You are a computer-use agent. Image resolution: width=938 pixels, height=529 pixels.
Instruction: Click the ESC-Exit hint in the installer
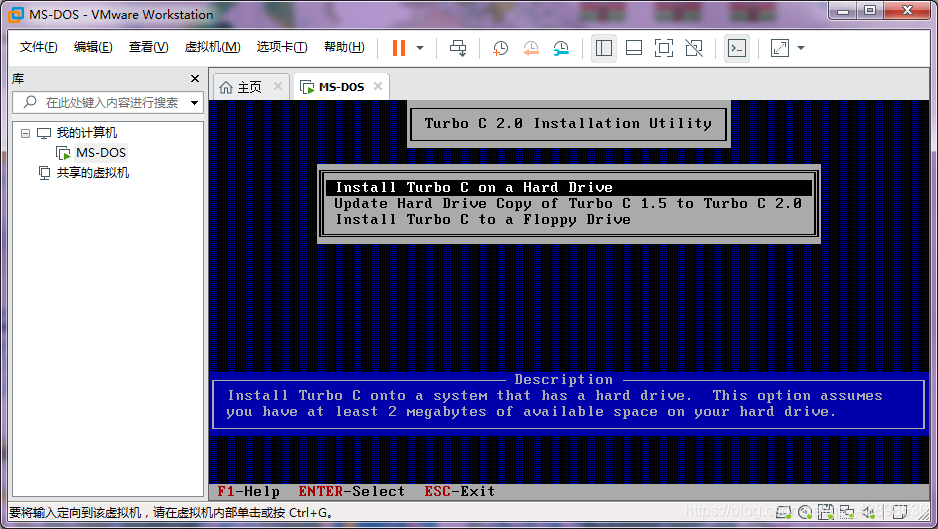[x=459, y=492]
